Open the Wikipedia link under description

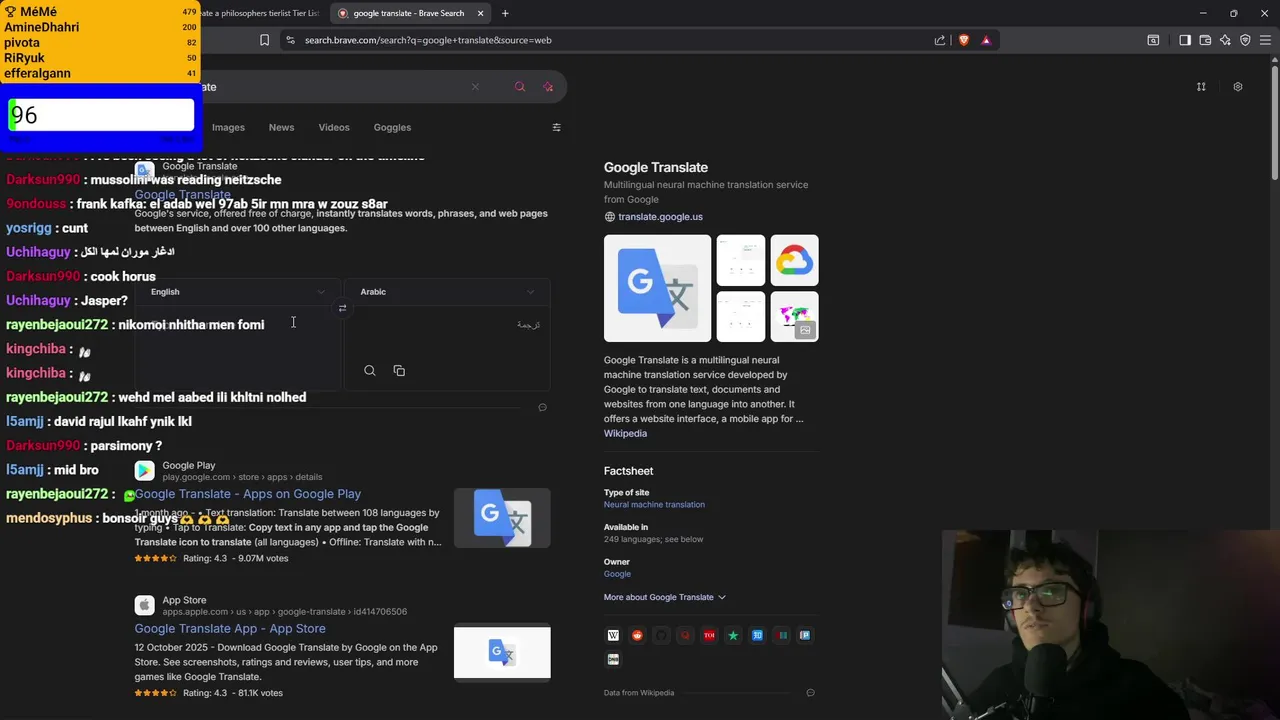[625, 433]
